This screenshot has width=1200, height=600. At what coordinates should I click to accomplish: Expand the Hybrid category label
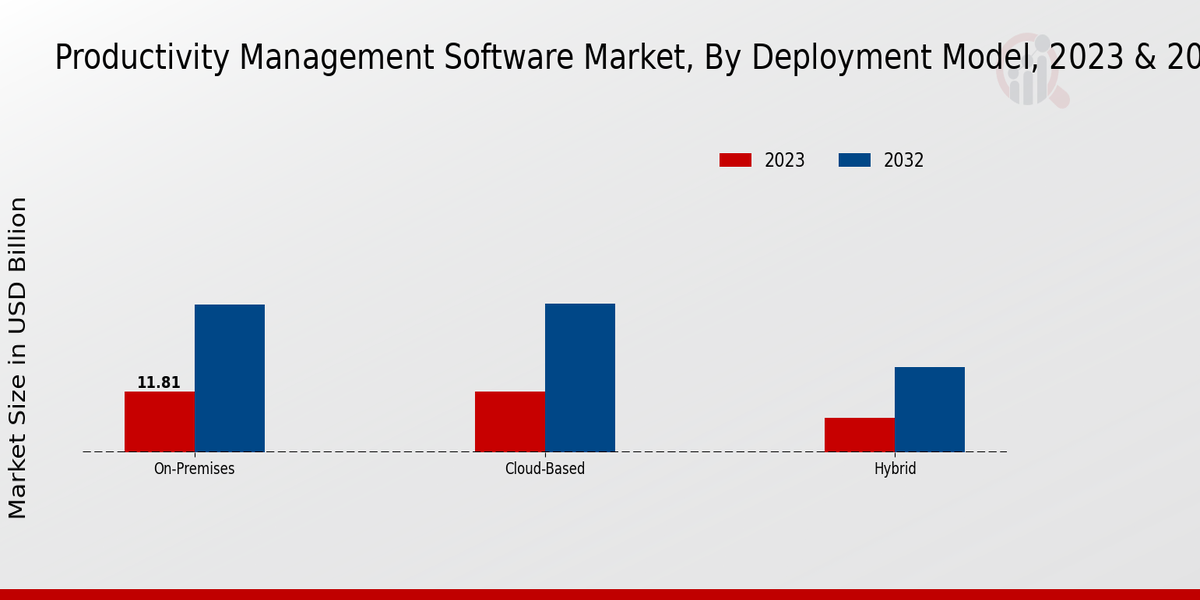pyautogui.click(x=894, y=467)
